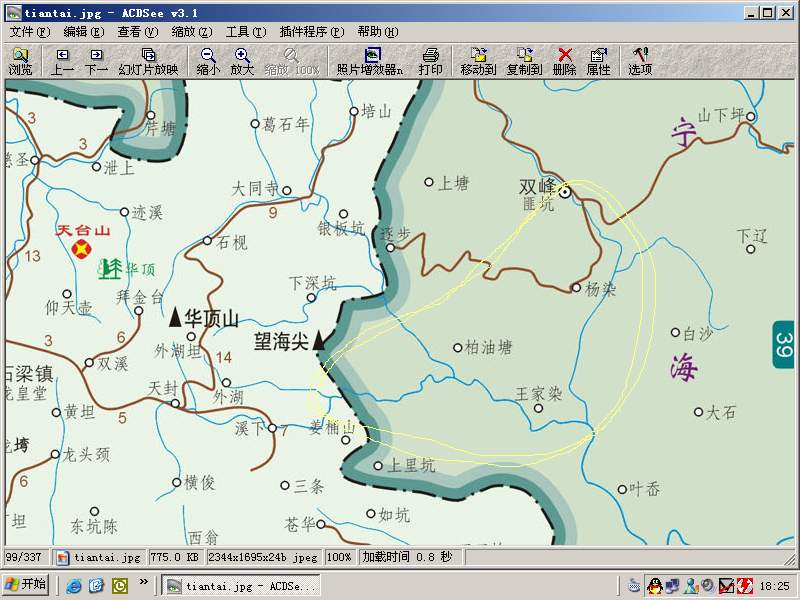This screenshot has height=600, width=800.
Task: Open image 属性 (Properties) icon
Action: pos(598,61)
